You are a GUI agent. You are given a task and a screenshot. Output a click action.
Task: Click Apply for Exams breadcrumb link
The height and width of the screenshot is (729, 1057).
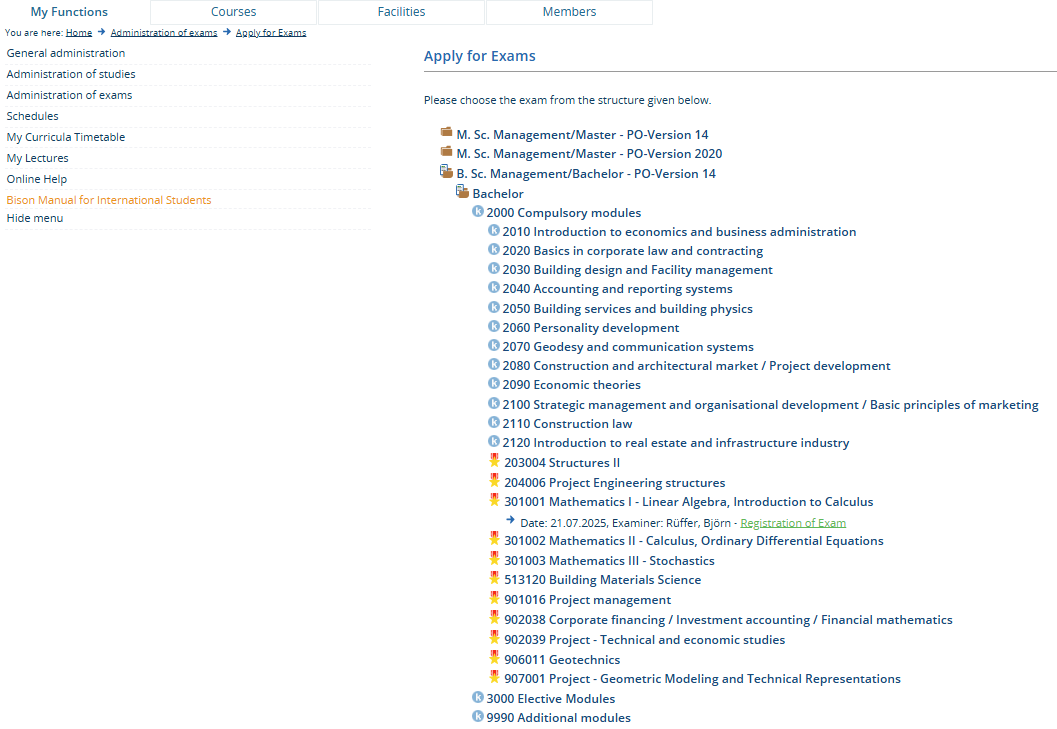[x=271, y=32]
